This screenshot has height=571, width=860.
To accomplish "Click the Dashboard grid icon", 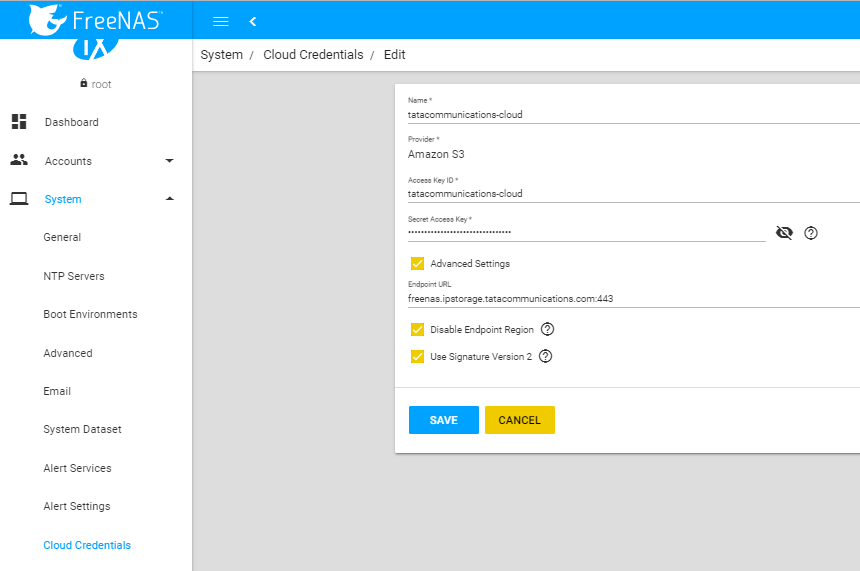I will (19, 122).
